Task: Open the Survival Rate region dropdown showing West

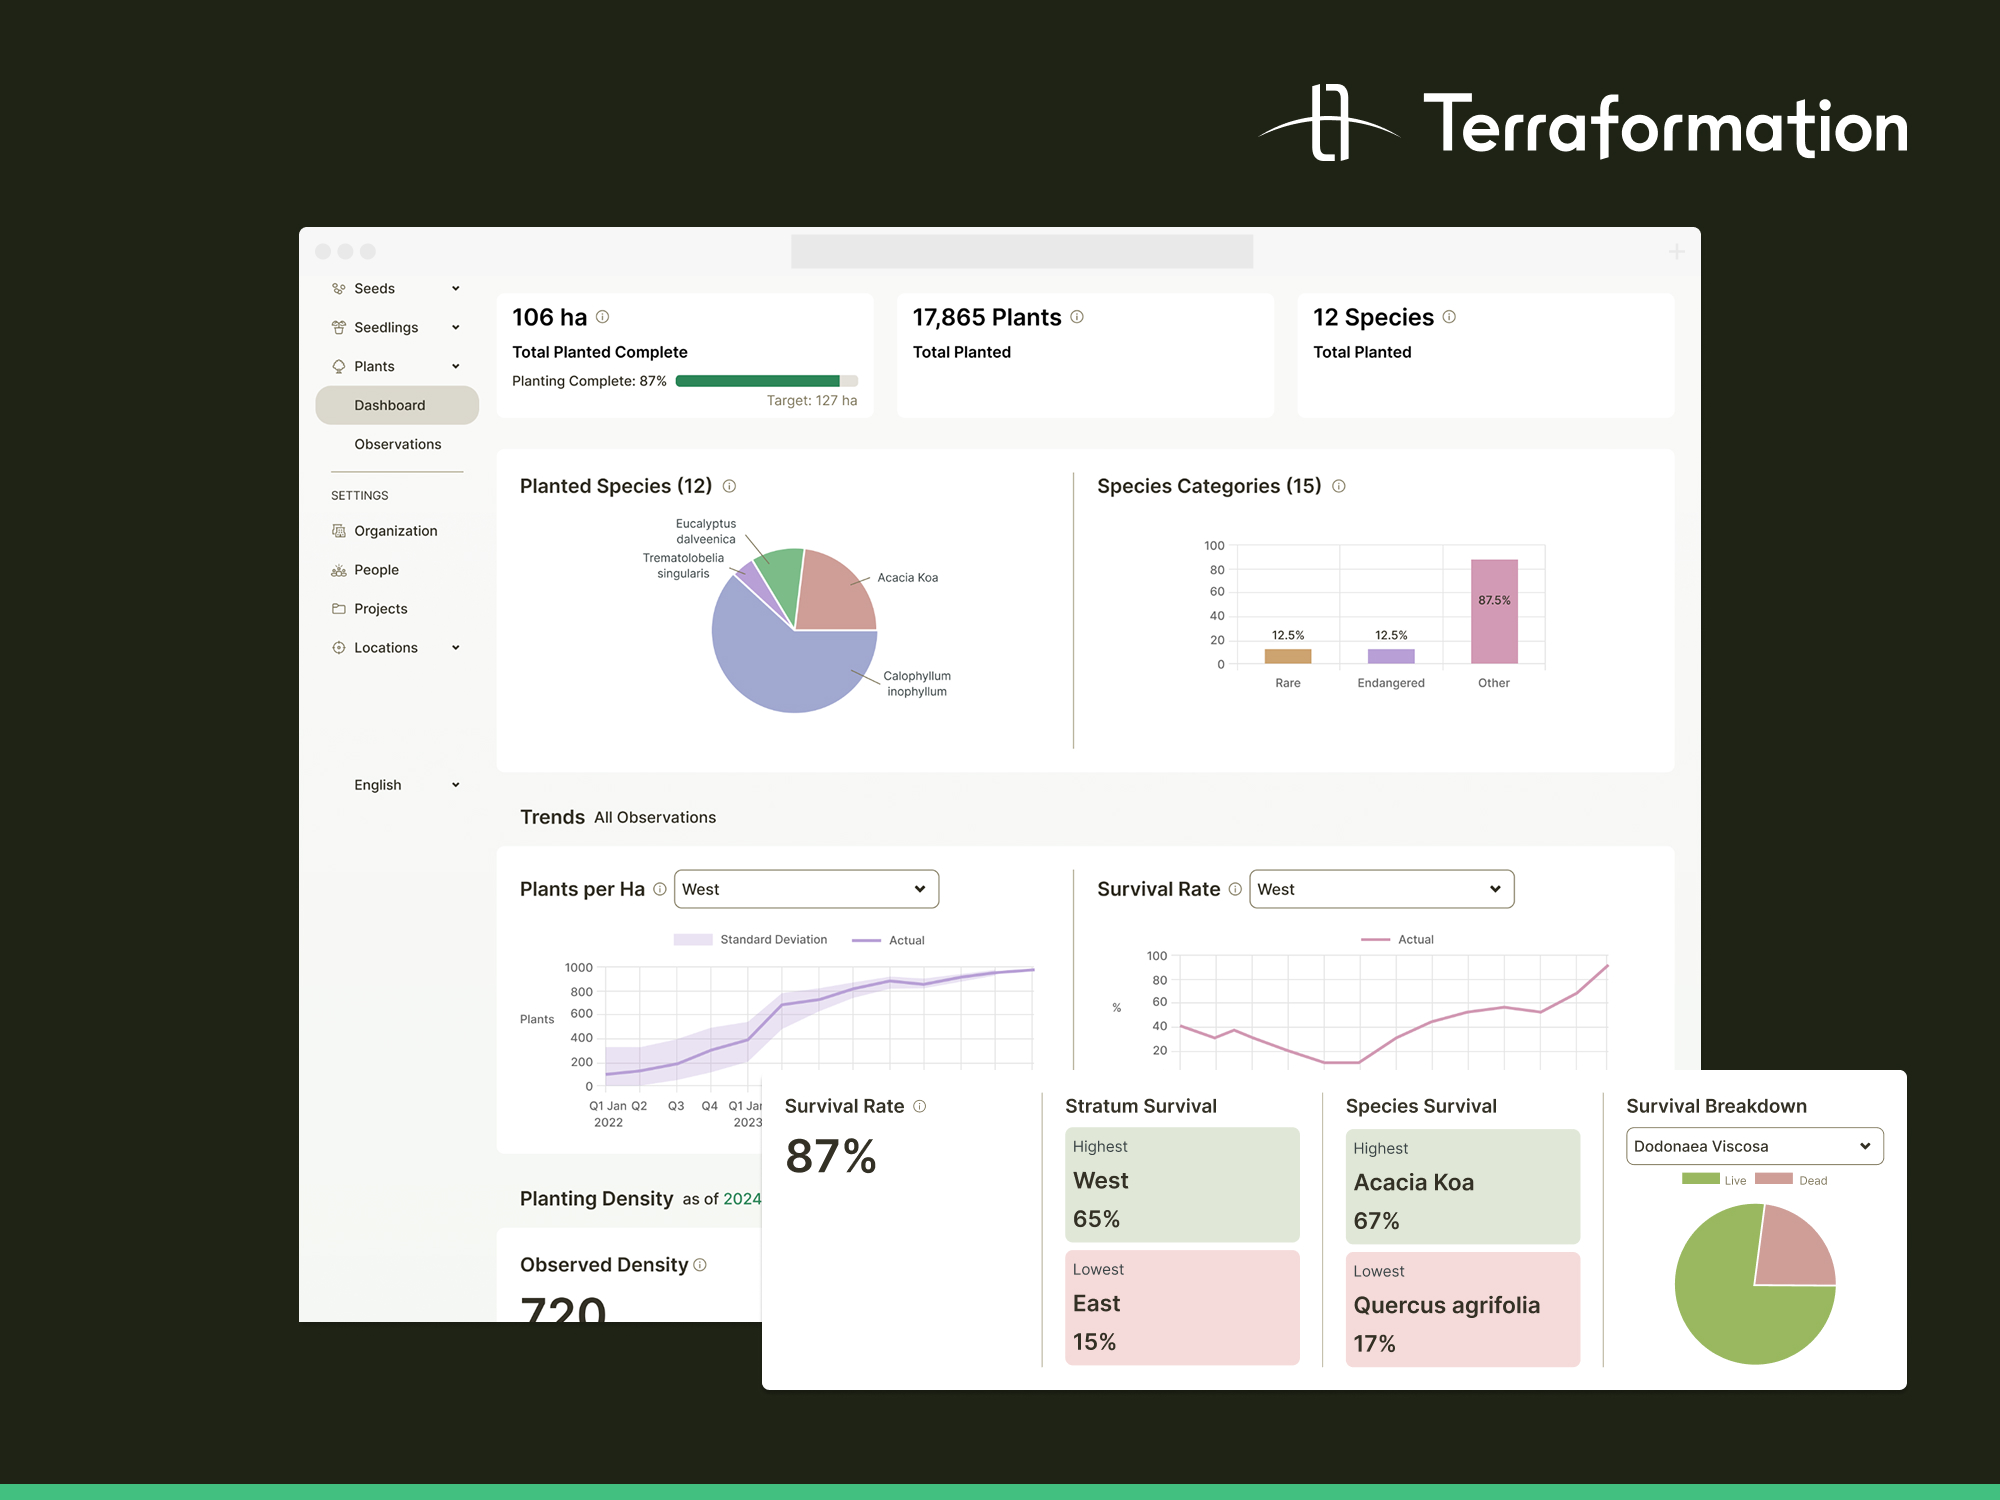Action: pos(1381,888)
